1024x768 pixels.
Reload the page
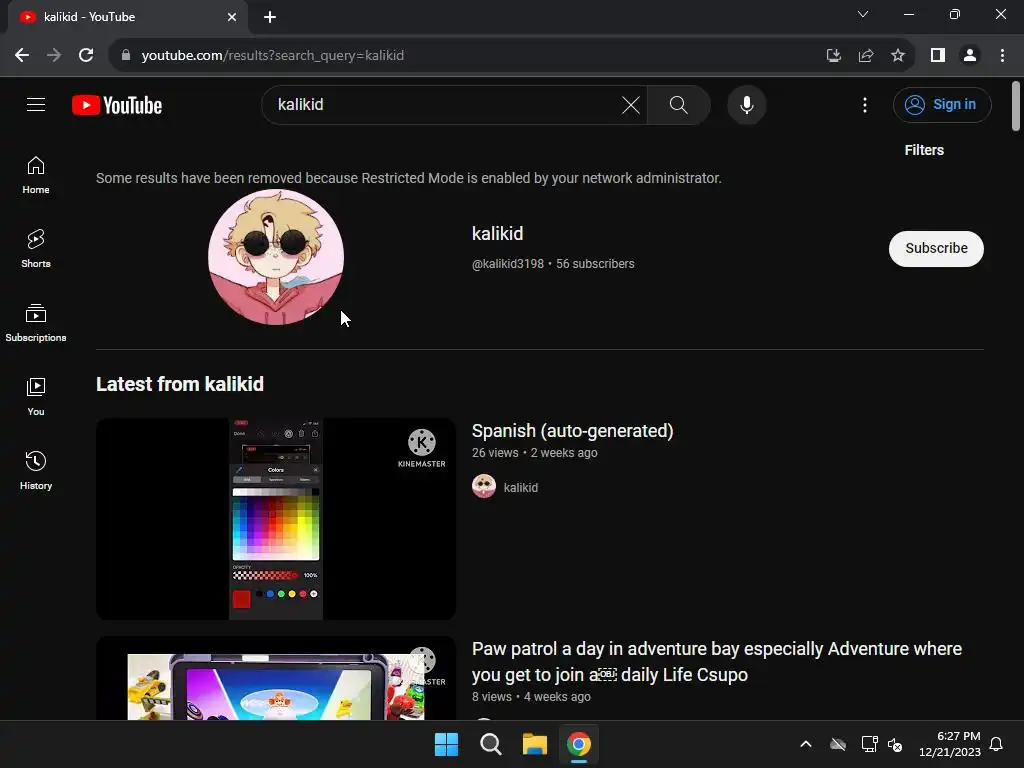click(x=86, y=56)
